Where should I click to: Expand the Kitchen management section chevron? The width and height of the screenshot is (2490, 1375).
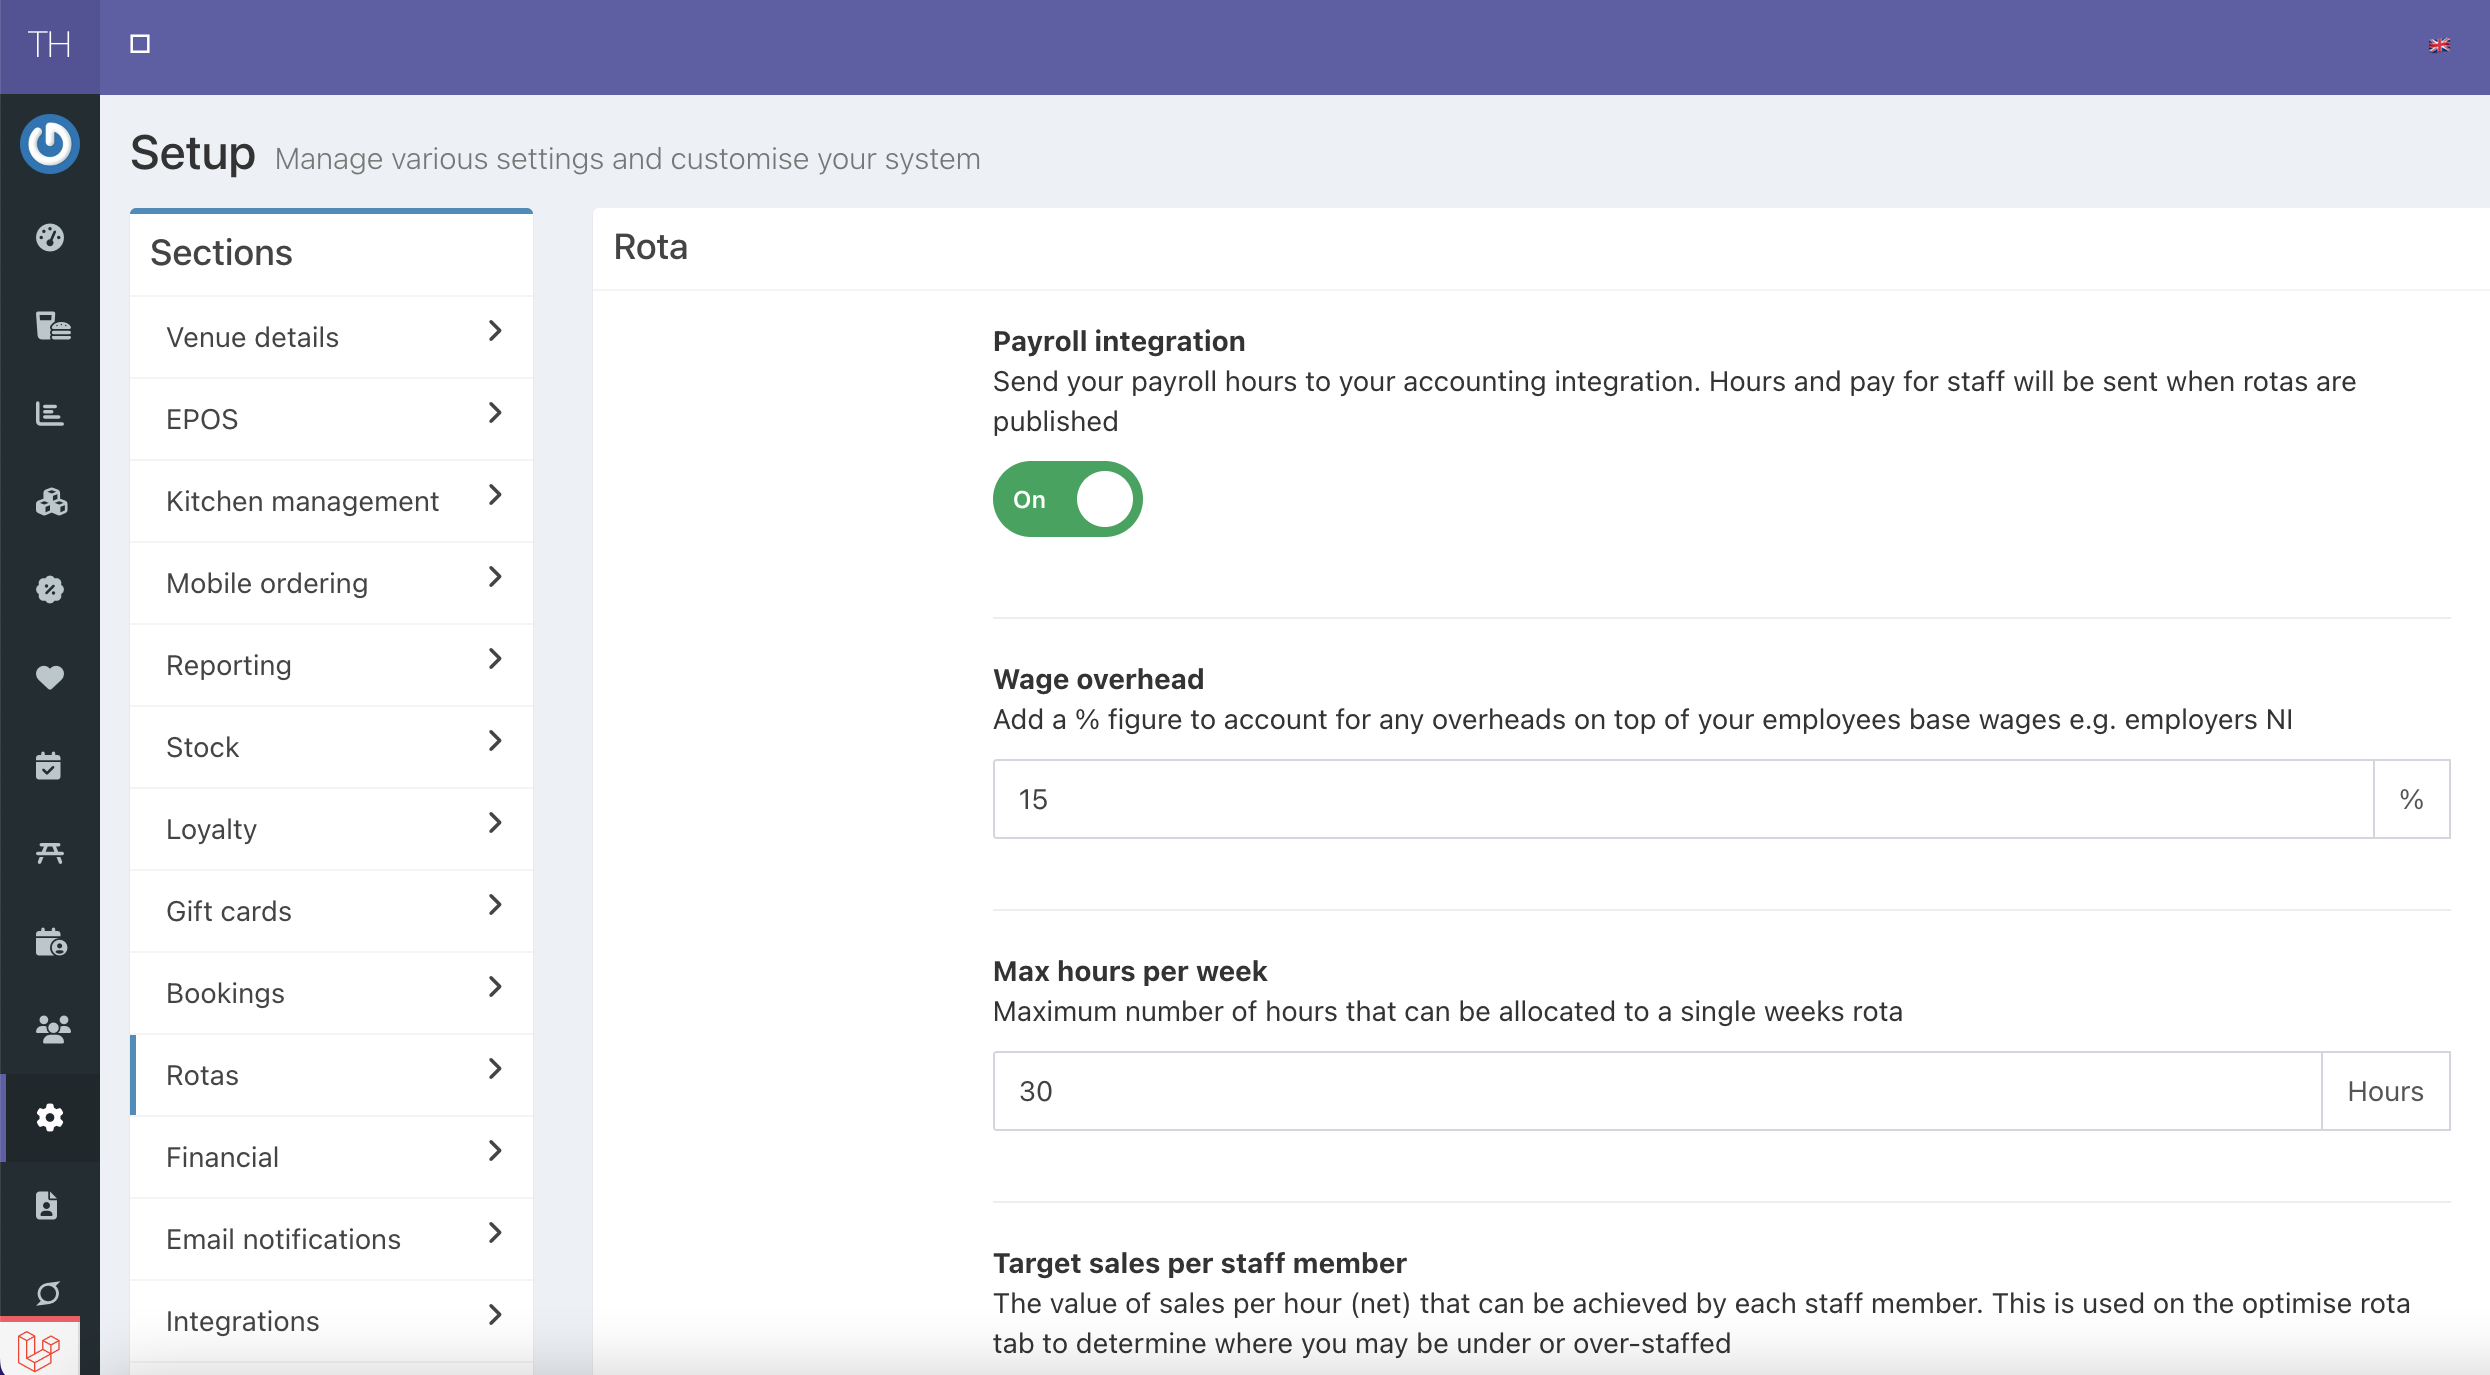[x=495, y=495]
